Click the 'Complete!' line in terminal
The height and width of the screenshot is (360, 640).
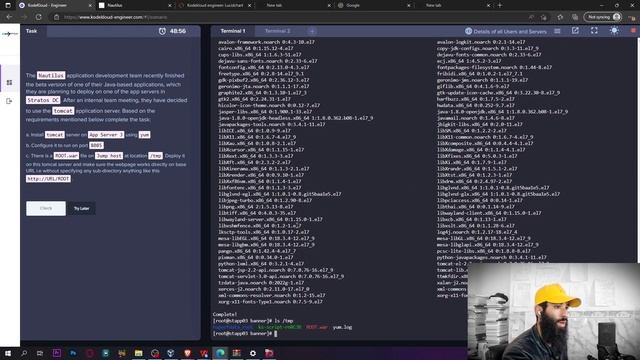tap(224, 314)
